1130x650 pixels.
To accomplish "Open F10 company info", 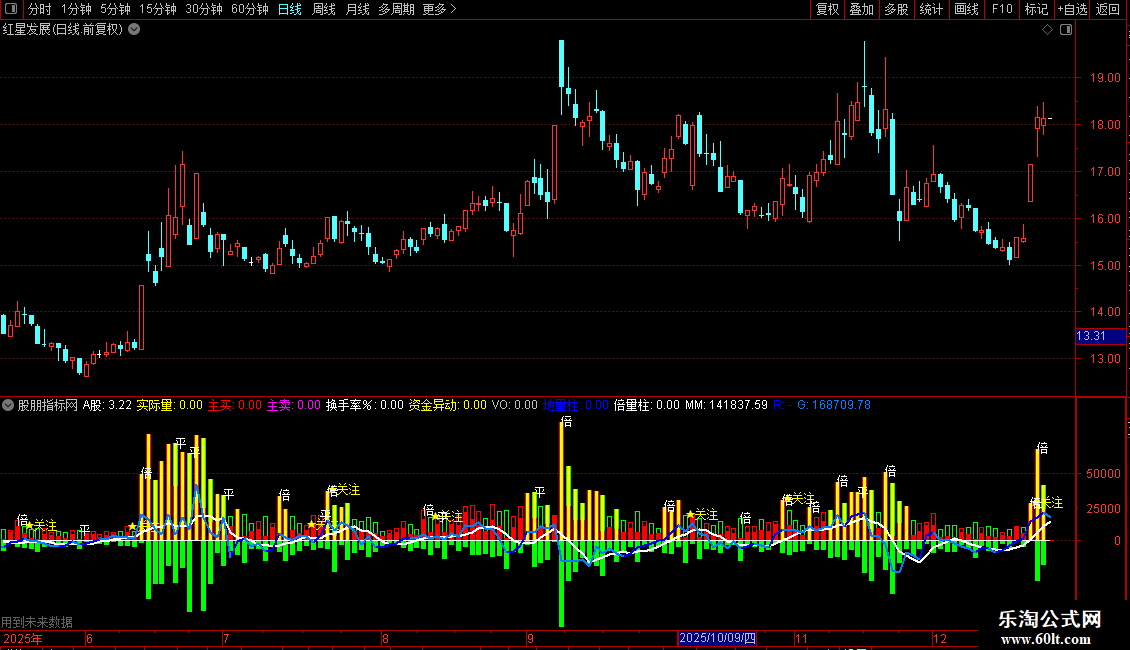I will (x=1002, y=9).
